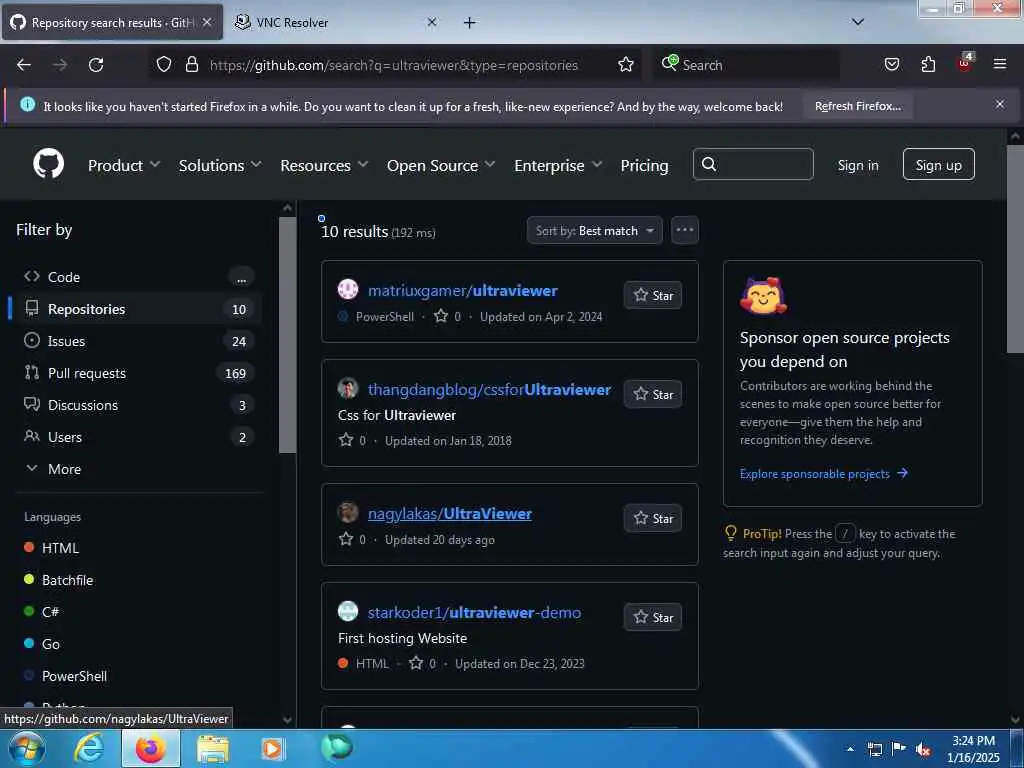Click the padlock site info icon
Screen dimensions: 1024x768
point(191,65)
